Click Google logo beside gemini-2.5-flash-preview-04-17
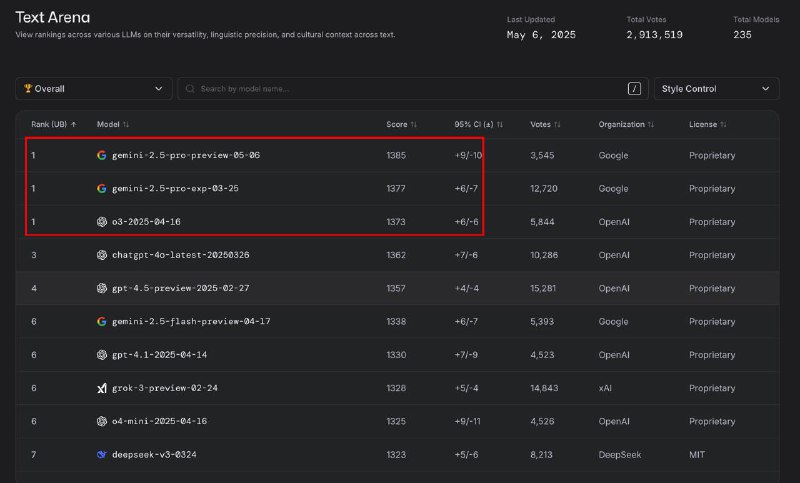 click(102, 321)
